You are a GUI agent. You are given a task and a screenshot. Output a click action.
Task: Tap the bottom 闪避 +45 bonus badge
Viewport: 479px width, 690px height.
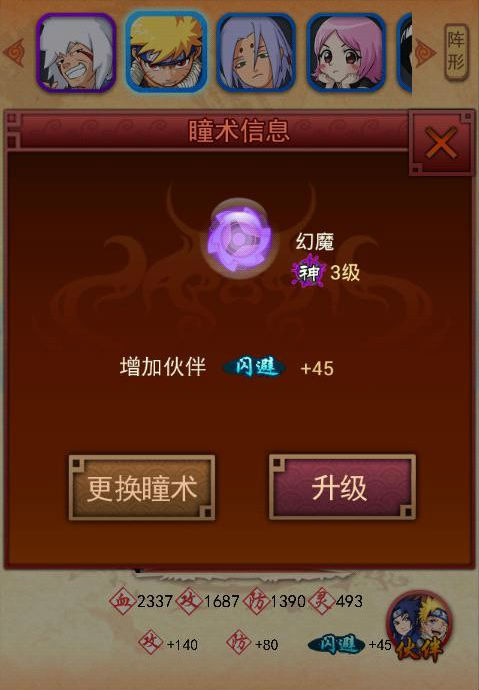pyautogui.click(x=336, y=644)
